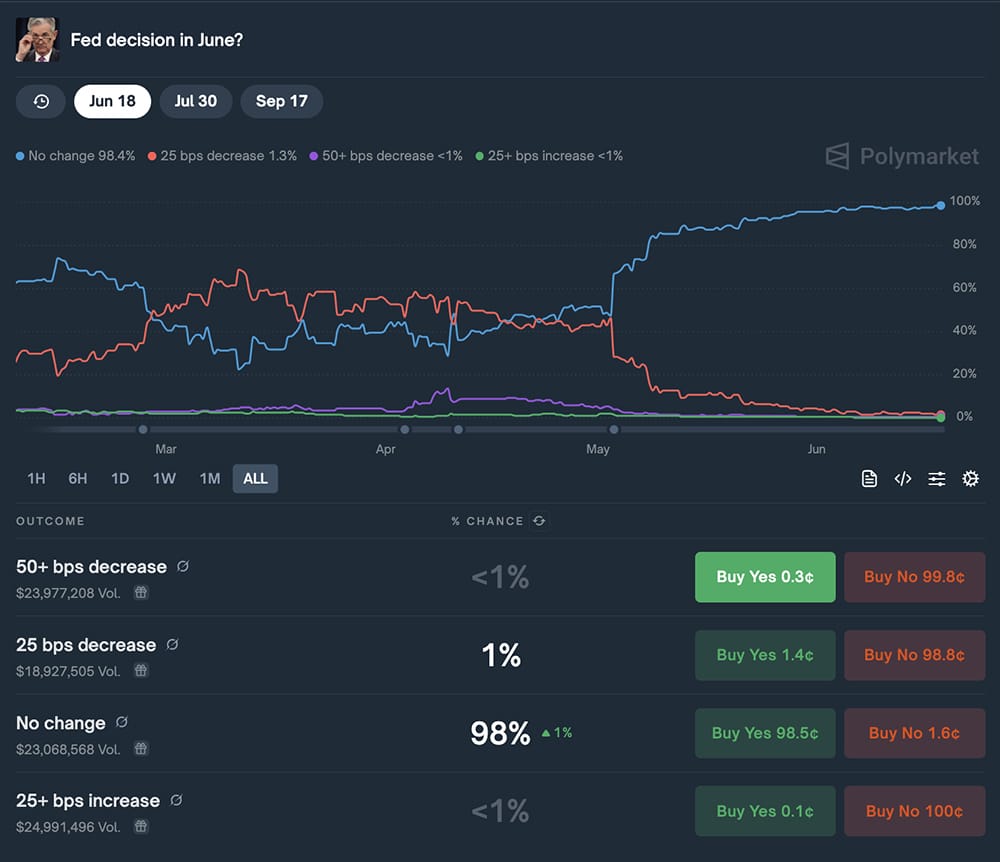1000x862 pixels.
Task: Click the icon beside 25+ bps increase title
Action: 177,800
